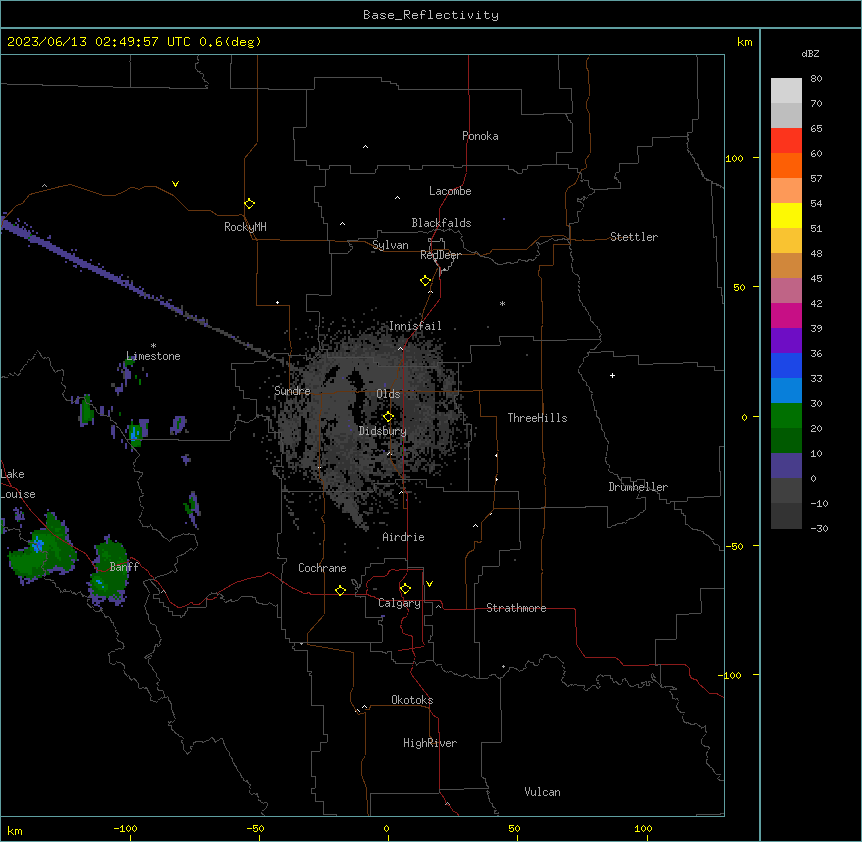Image resolution: width=862 pixels, height=842 pixels.
Task: Click the Stettler city label
Action: [x=634, y=237]
